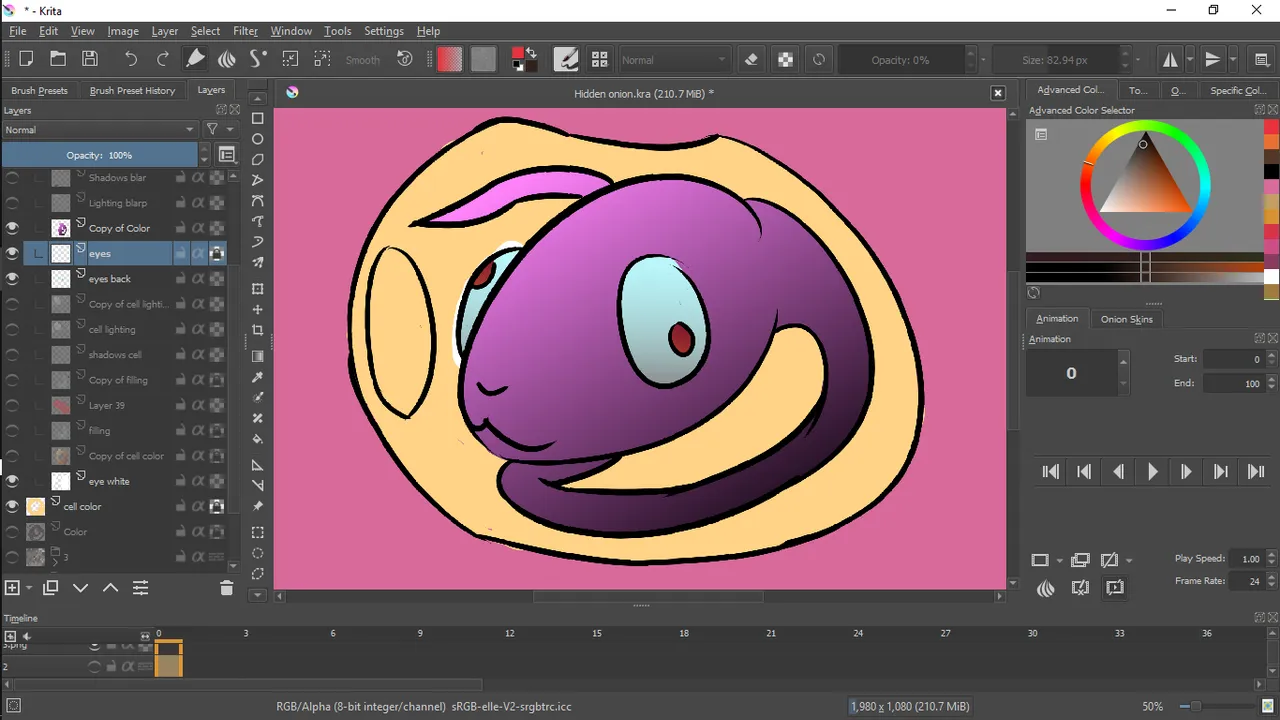Switch to Brush Presets tab

(39, 90)
